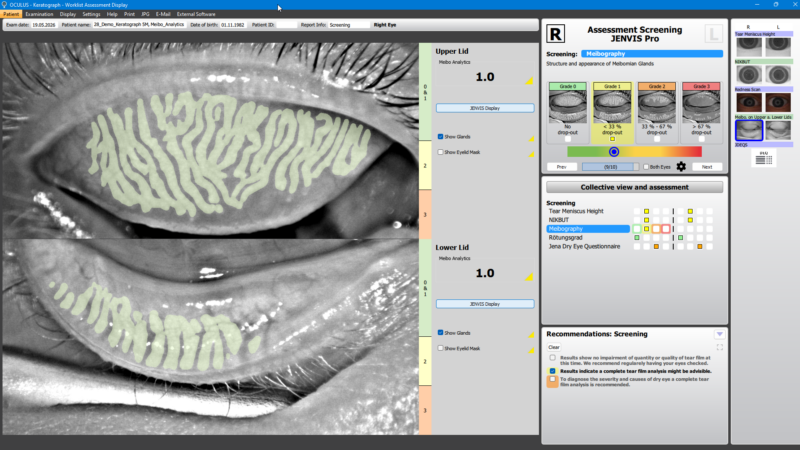
Task: Open the JDEQS questionnaire grid icon
Action: [764, 158]
